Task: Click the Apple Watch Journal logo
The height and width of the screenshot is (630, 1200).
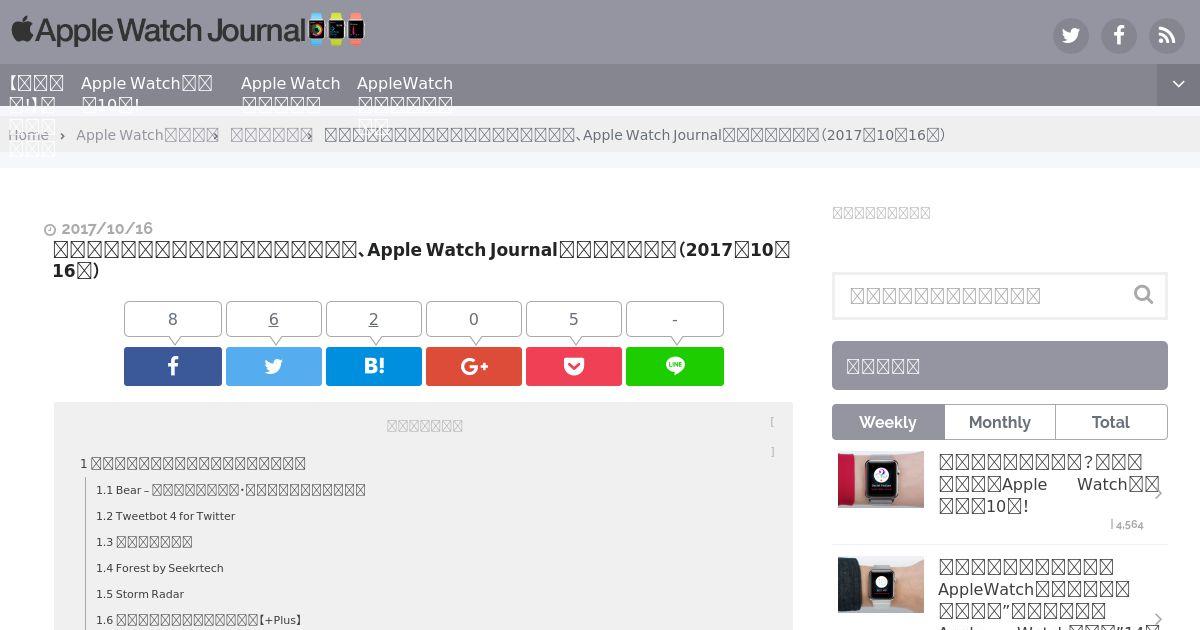Action: 187,30
